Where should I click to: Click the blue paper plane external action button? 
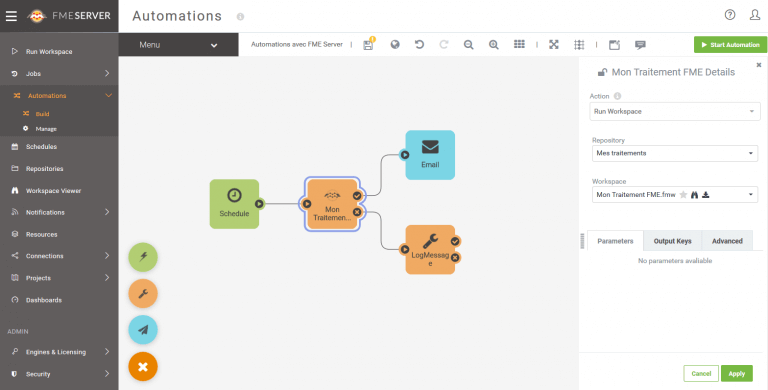(143, 330)
